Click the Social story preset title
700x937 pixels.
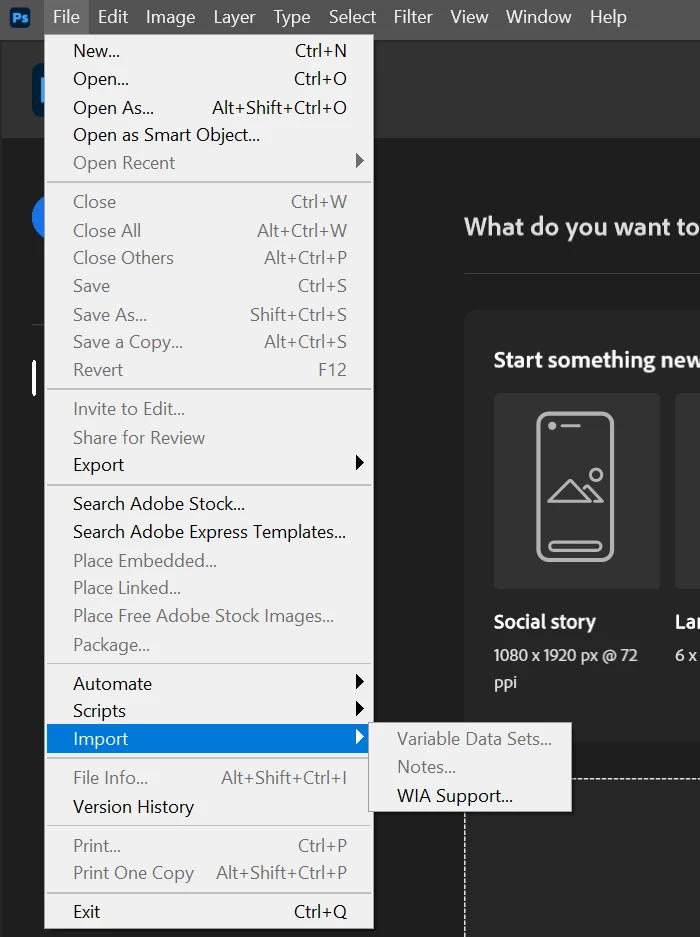click(545, 622)
